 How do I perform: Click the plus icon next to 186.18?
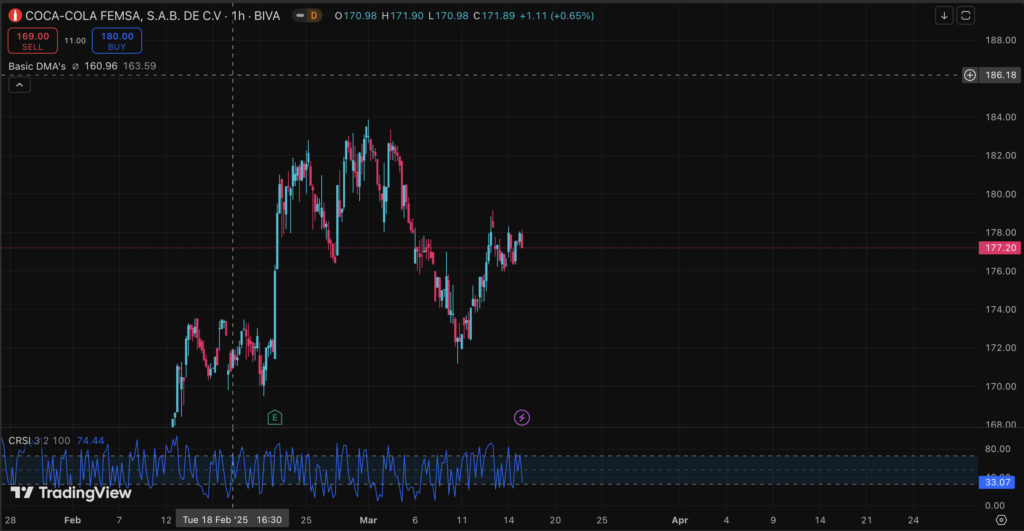point(970,75)
